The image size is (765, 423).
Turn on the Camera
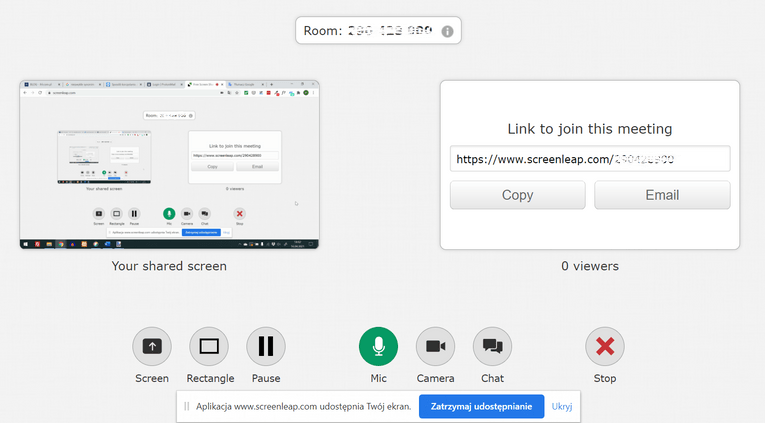(435, 347)
